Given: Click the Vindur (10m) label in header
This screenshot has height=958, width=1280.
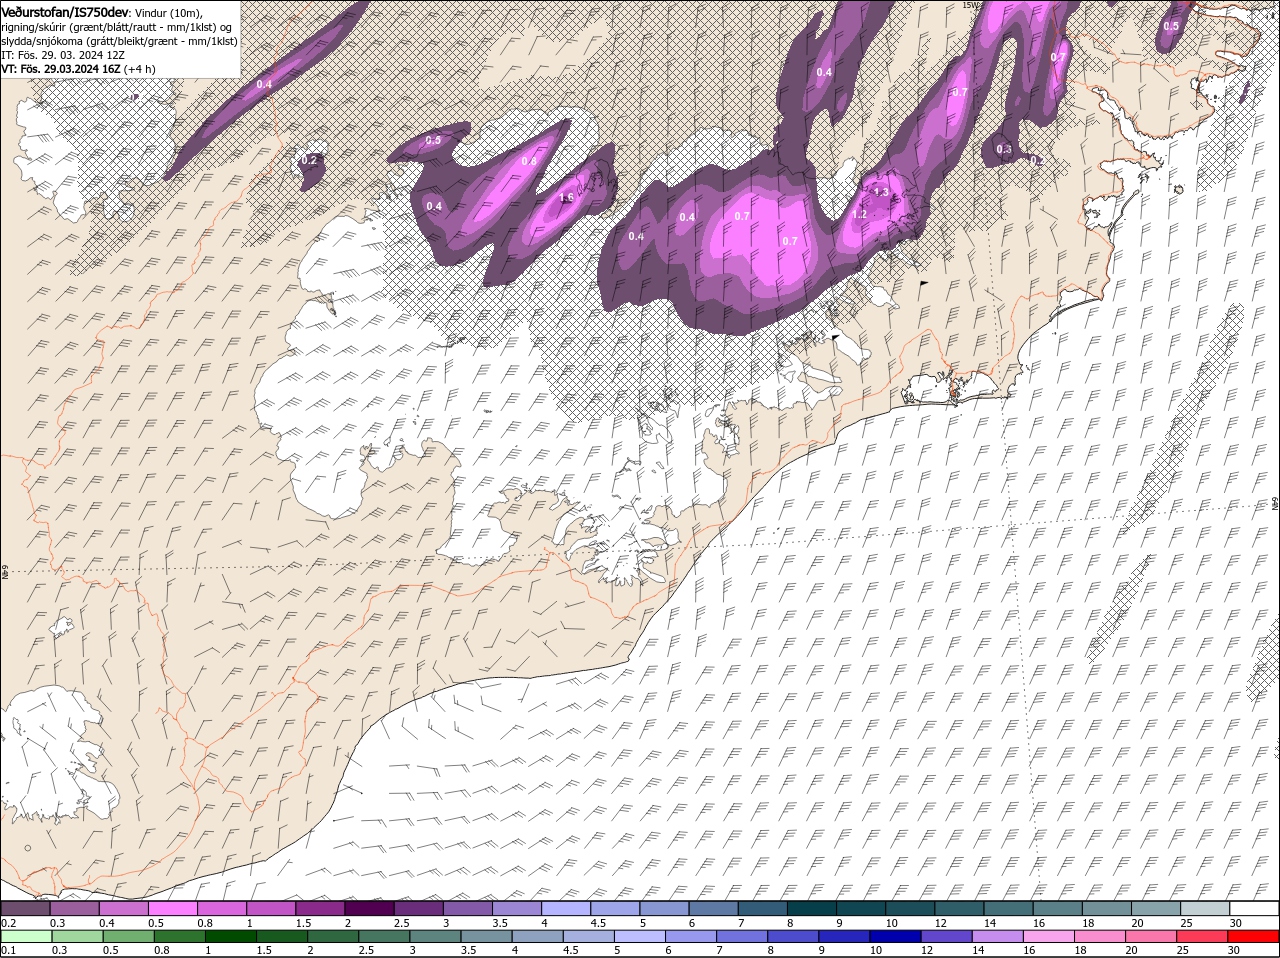Looking at the screenshot, I should pyautogui.click(x=167, y=12).
